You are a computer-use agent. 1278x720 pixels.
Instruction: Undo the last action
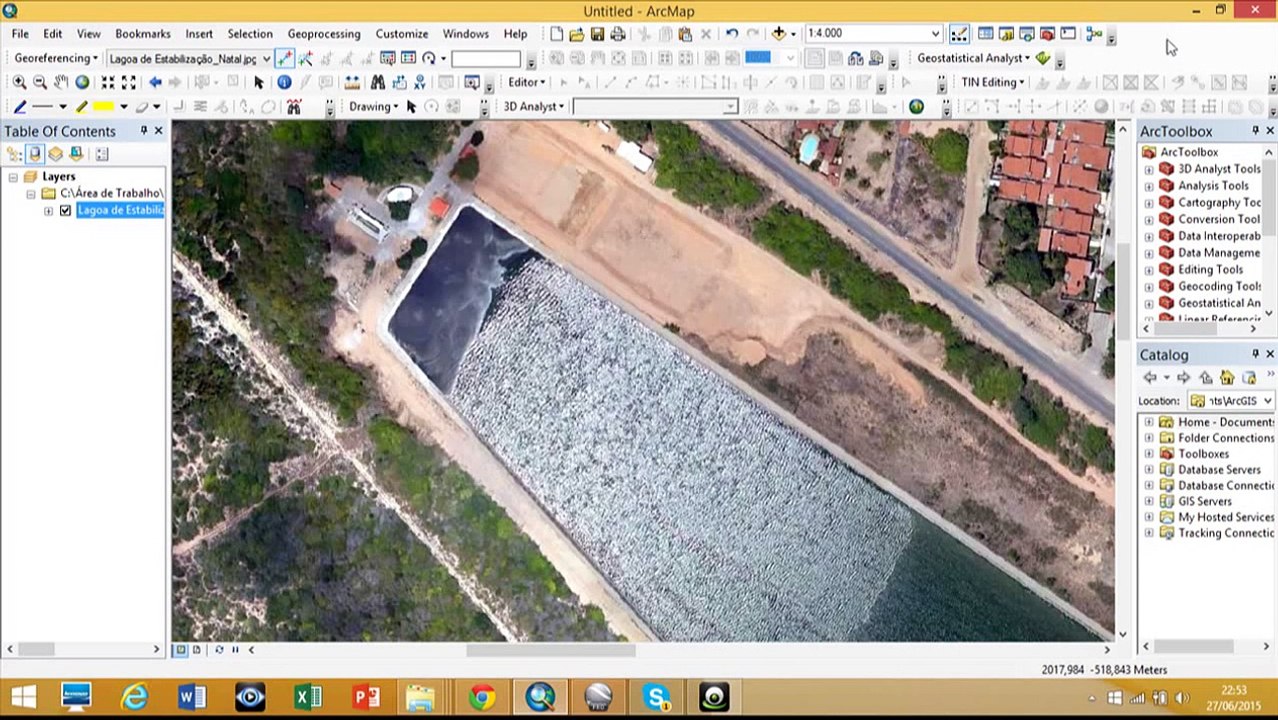[732, 33]
